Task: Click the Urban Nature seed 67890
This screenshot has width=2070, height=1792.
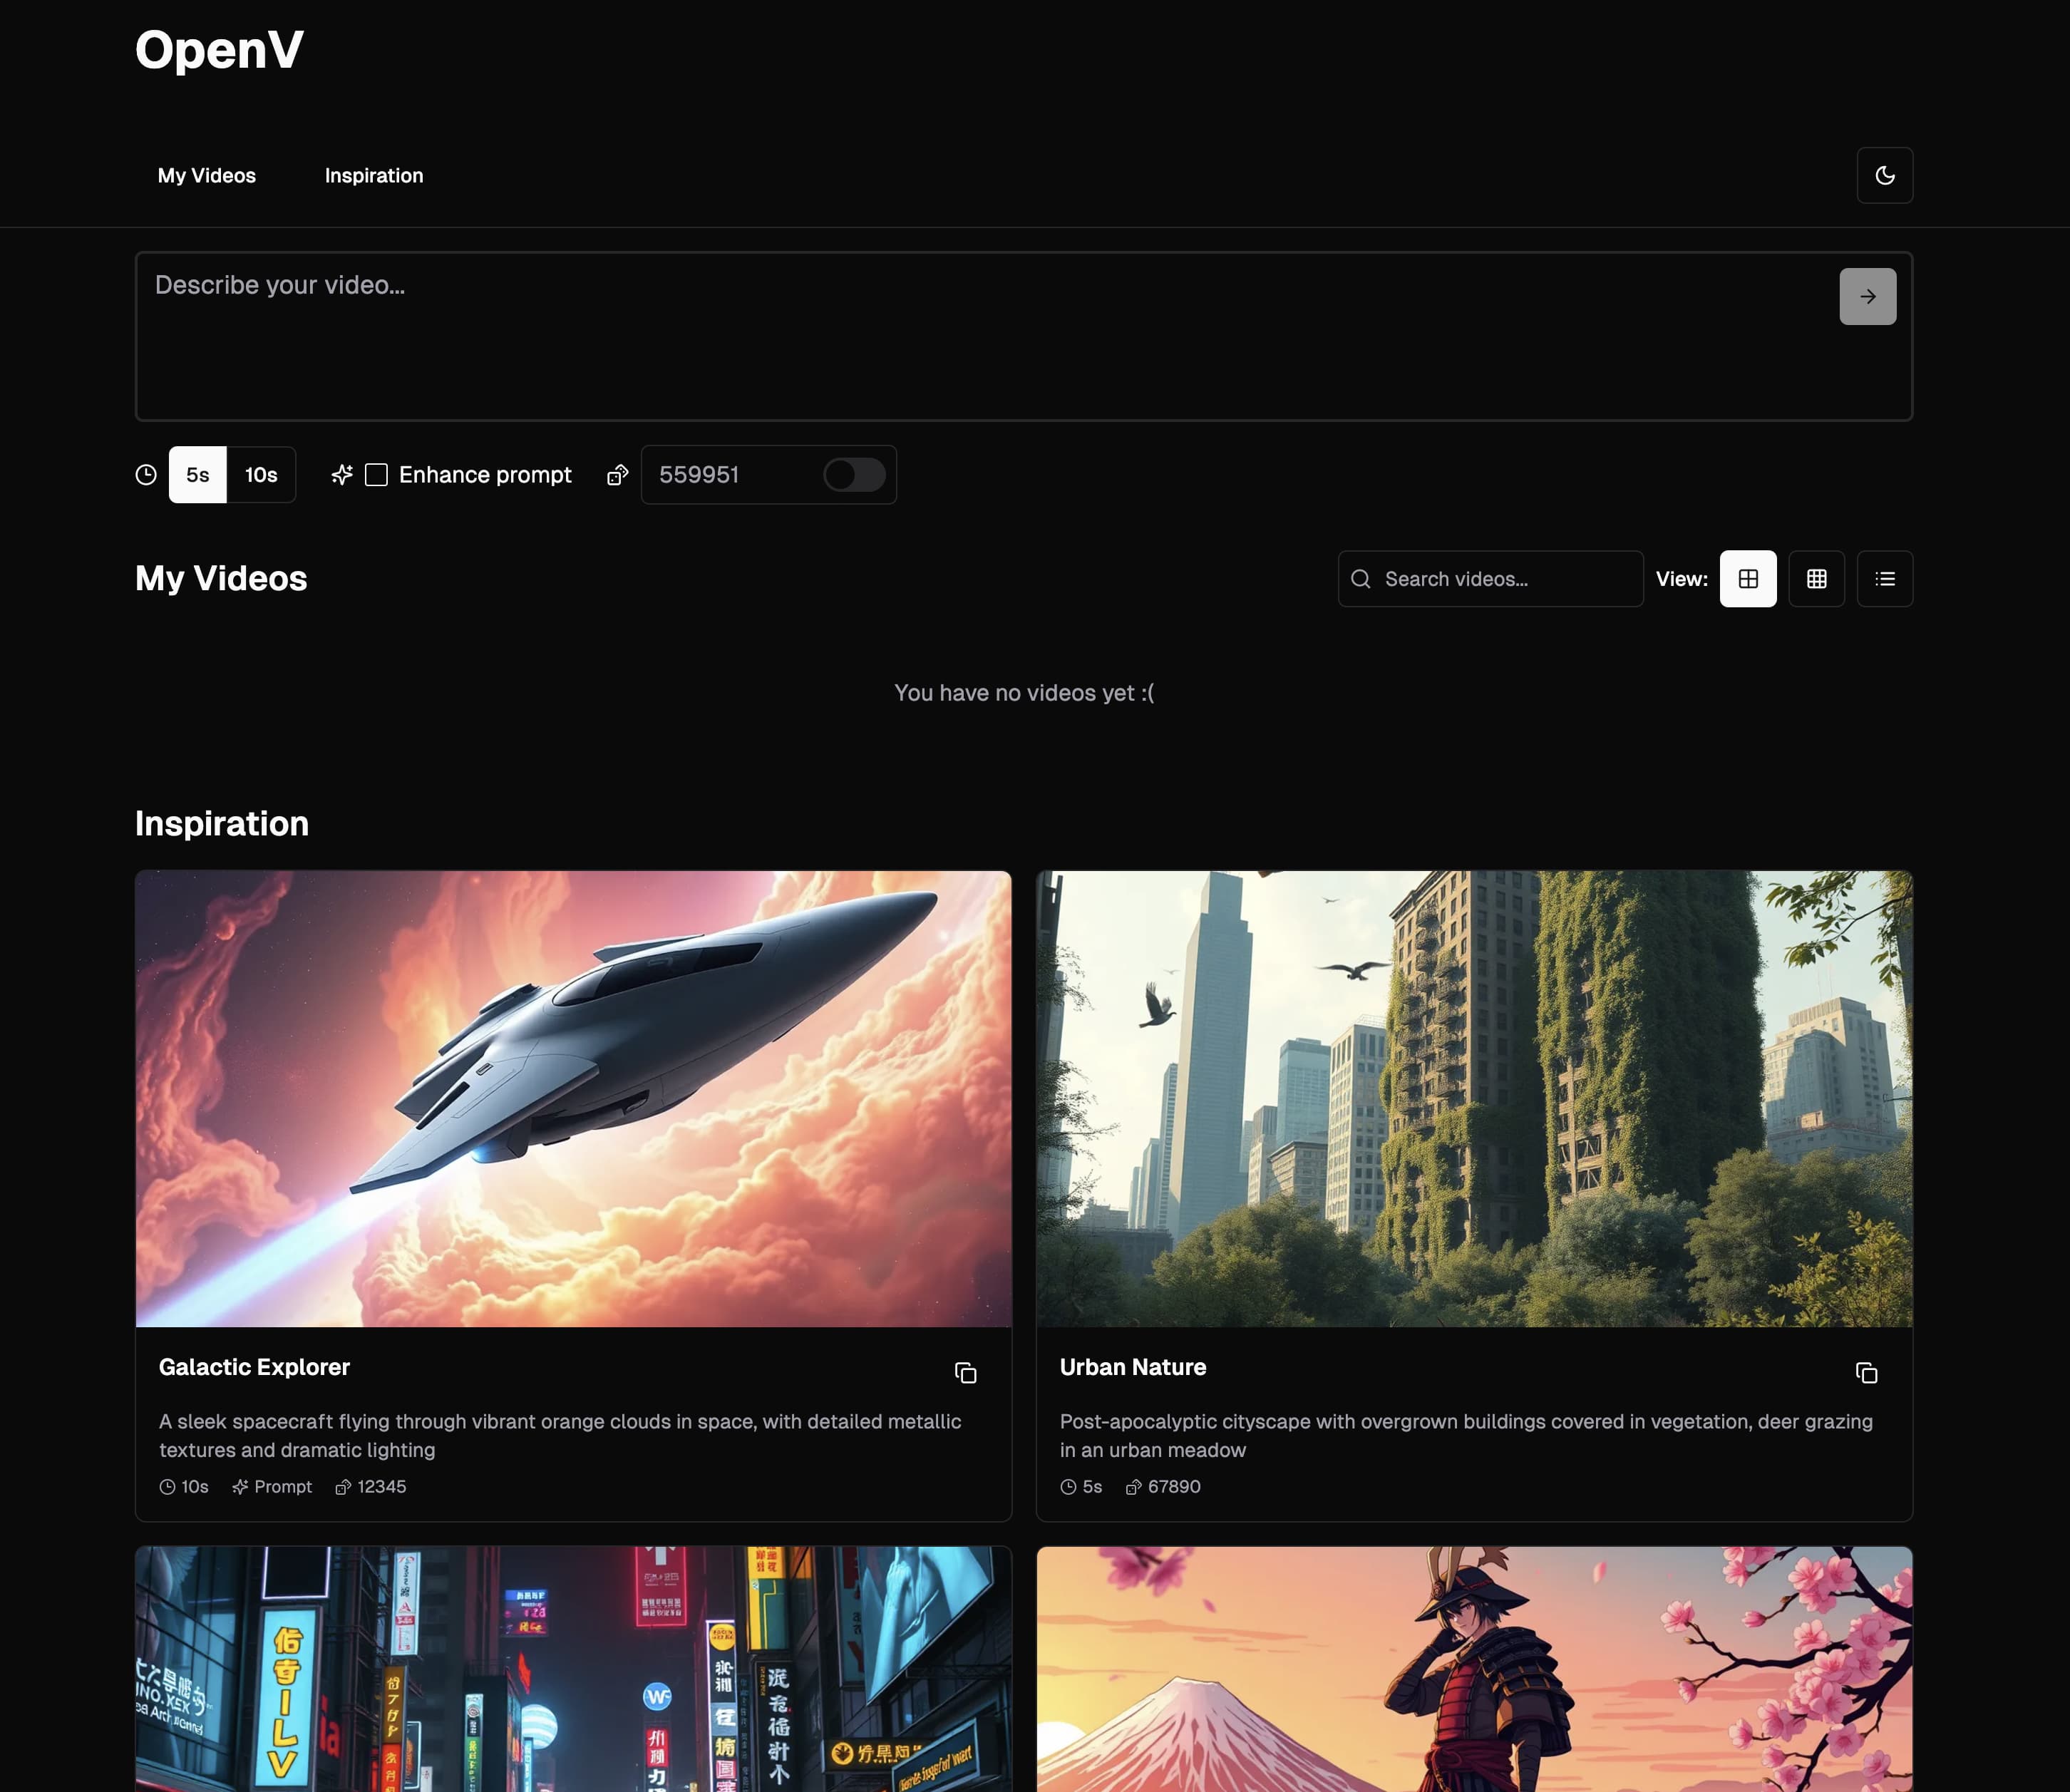Action: [x=1163, y=1487]
